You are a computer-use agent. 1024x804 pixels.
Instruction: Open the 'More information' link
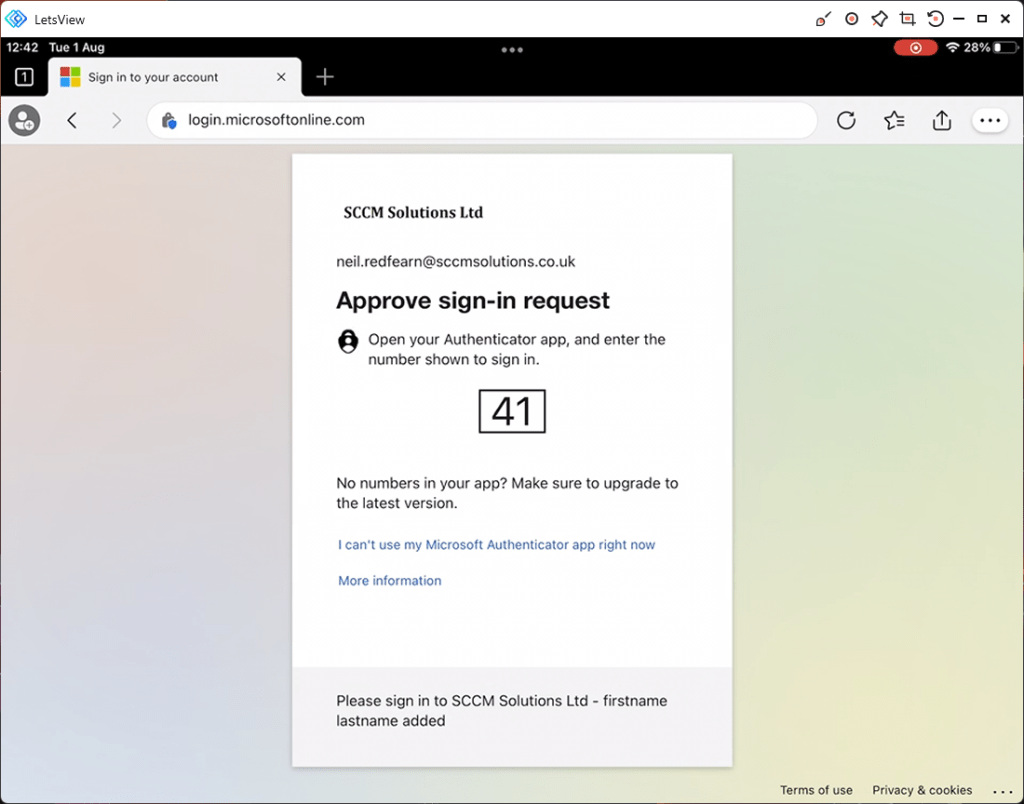pyautogui.click(x=389, y=581)
